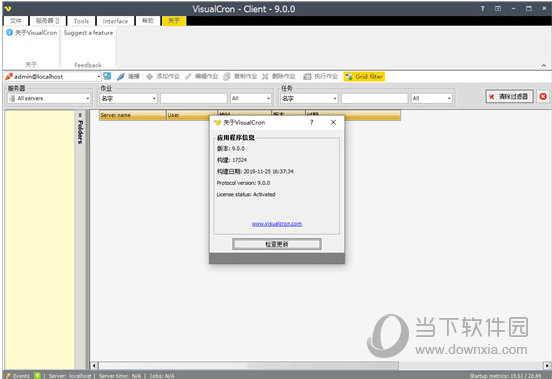Click green status icon beside Events
This screenshot has height=379, width=552.
(38, 375)
